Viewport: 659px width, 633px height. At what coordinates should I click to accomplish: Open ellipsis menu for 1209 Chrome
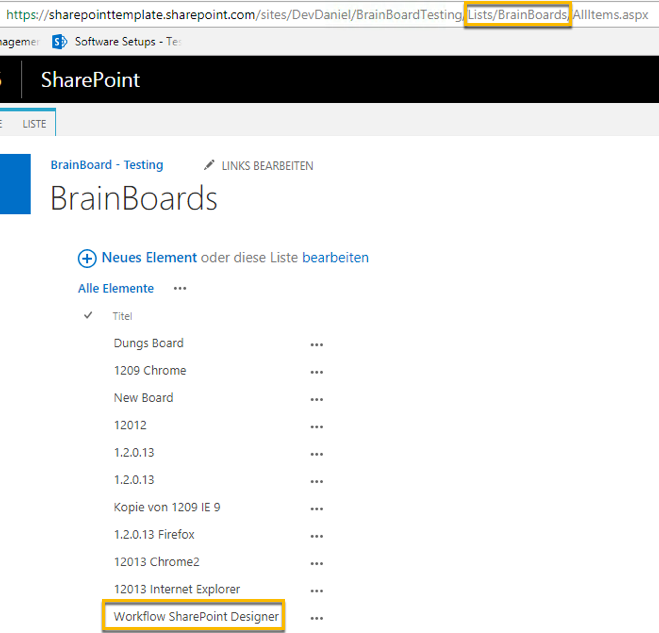[x=316, y=372]
